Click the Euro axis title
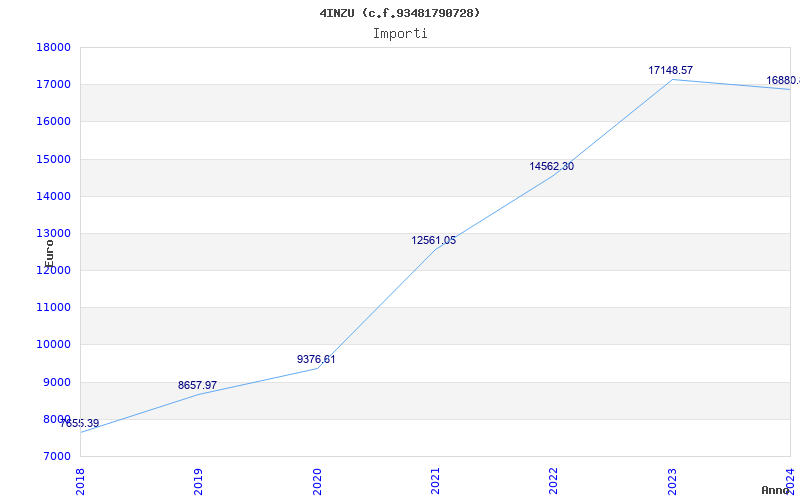Screen dimensions: 800x500 click(x=49, y=254)
